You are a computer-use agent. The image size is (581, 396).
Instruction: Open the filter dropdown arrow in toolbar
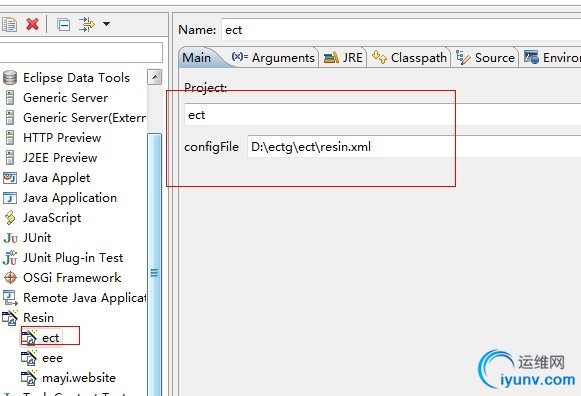[x=106, y=24]
